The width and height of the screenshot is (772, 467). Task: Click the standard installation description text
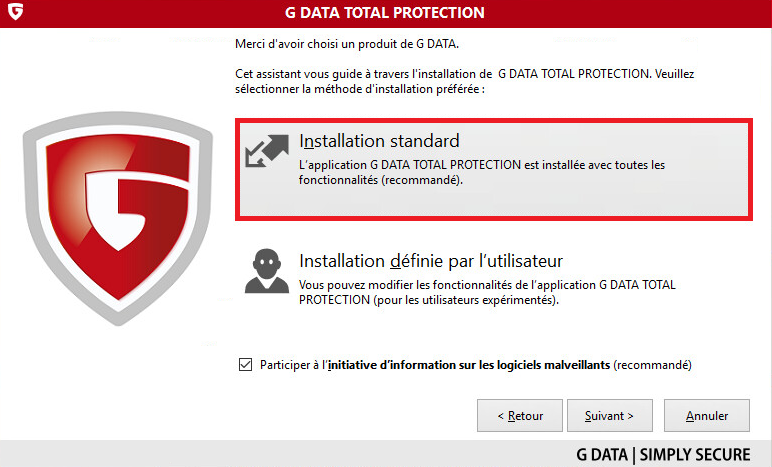(482, 172)
